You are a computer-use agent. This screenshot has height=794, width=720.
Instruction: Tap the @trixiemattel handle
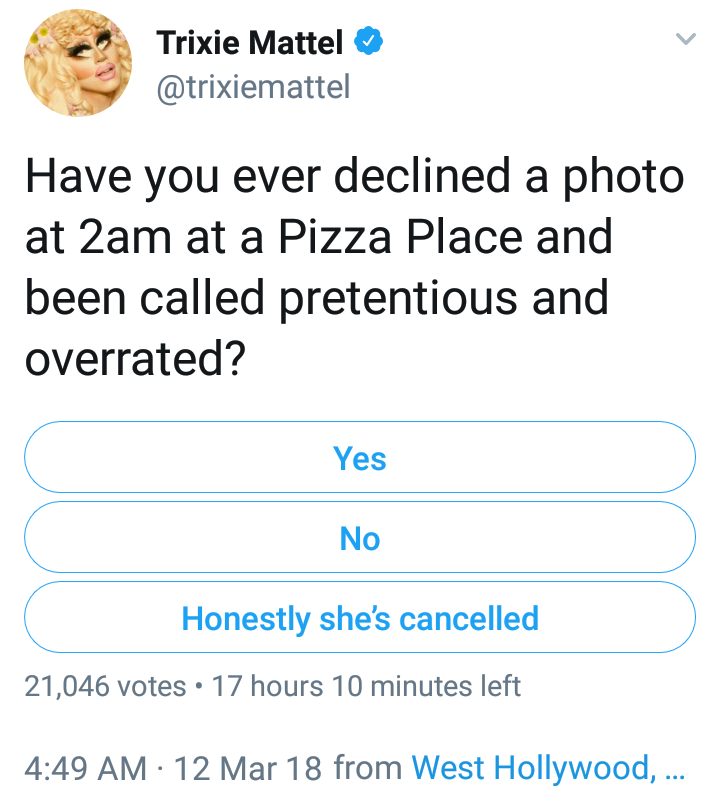click(253, 88)
